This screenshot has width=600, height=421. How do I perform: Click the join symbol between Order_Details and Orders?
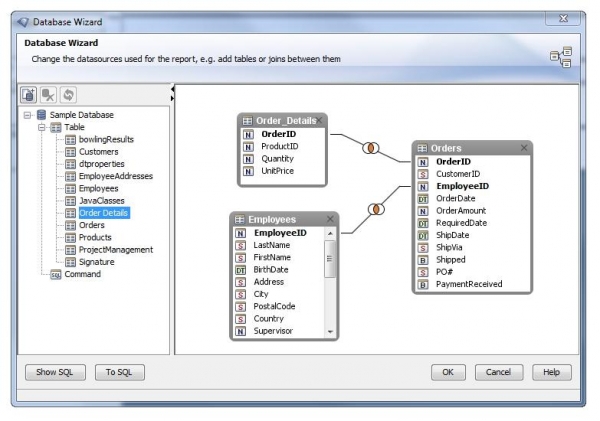(370, 148)
